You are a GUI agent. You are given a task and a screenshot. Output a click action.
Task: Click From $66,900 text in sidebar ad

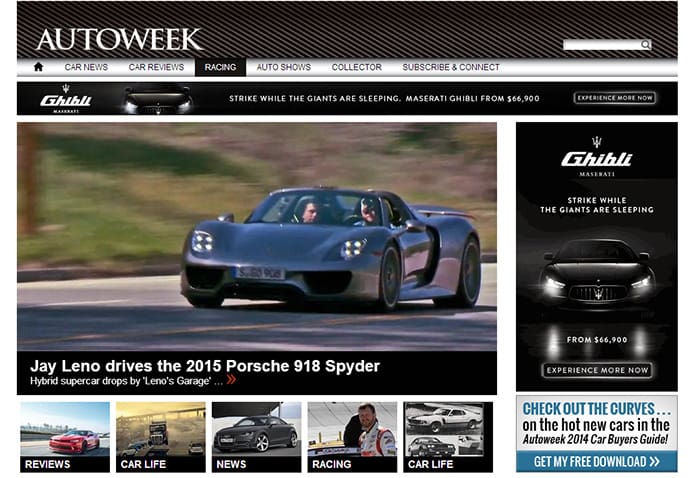(597, 340)
